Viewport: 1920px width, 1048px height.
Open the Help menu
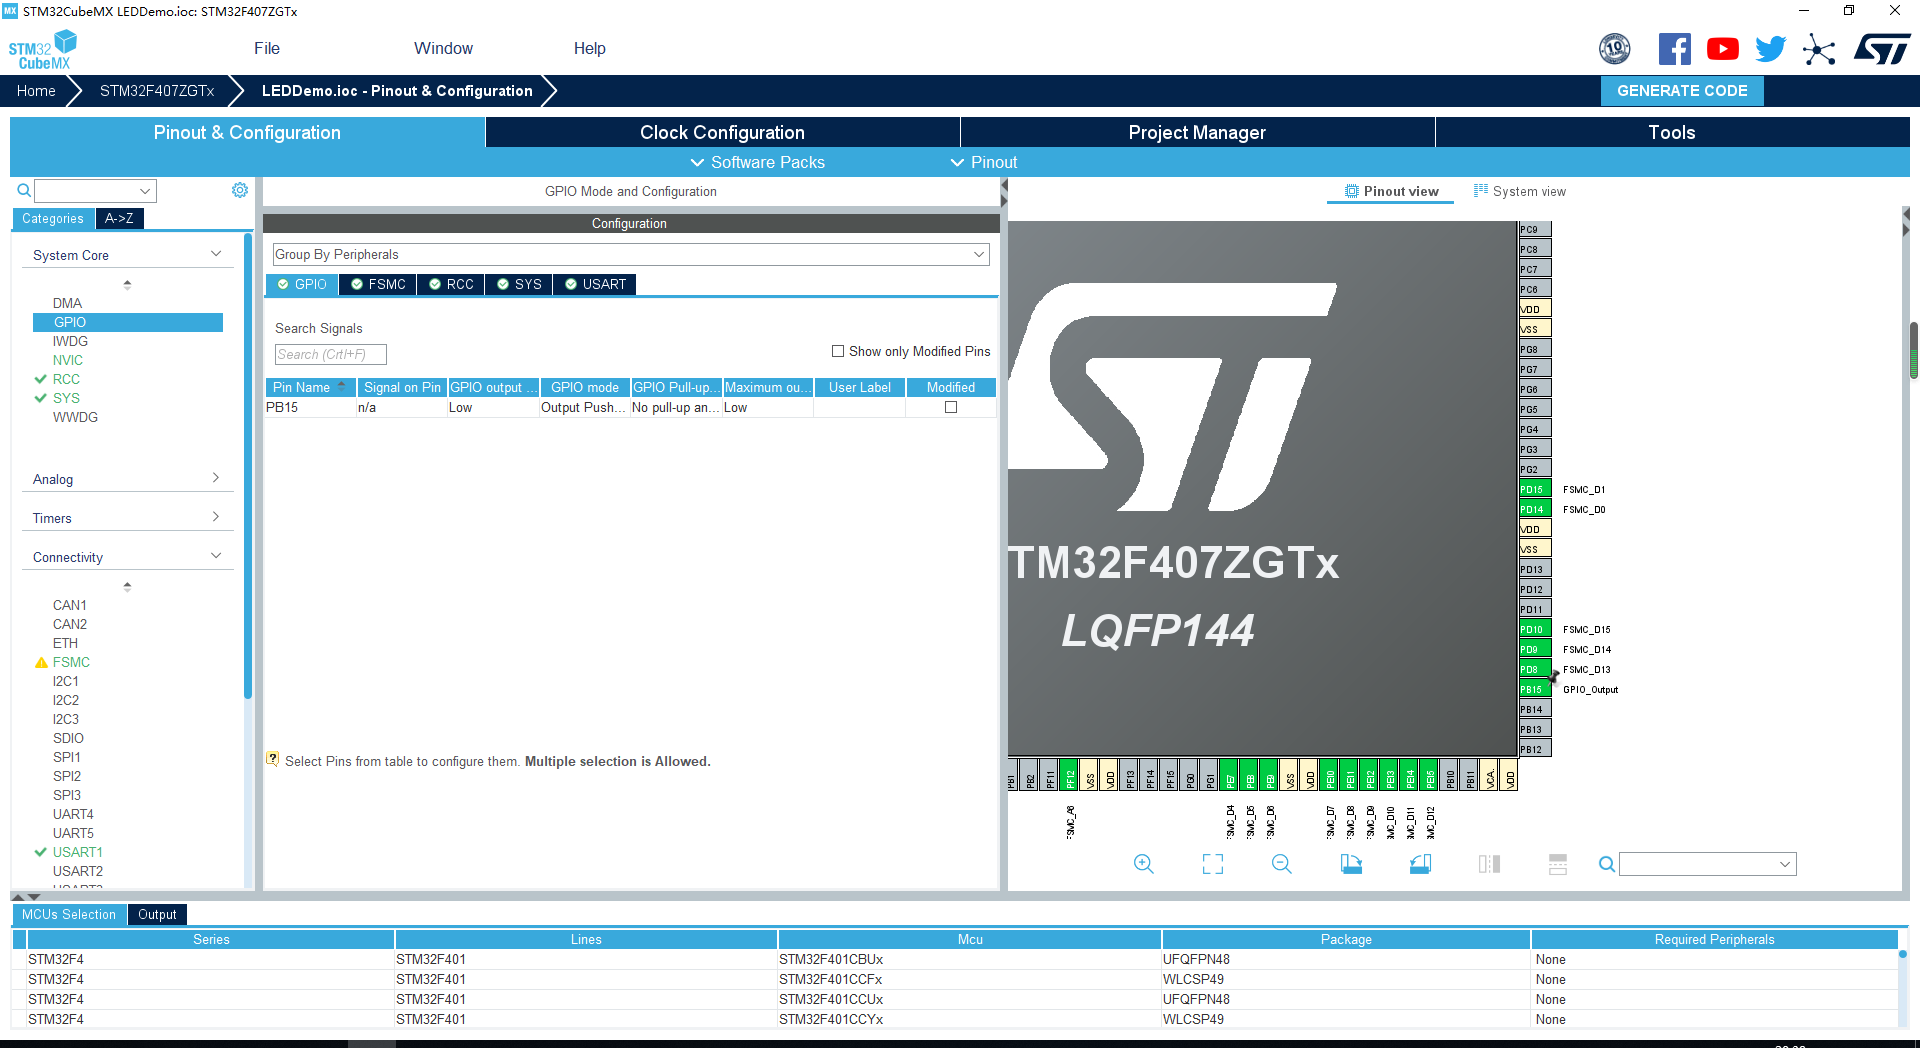[590, 48]
